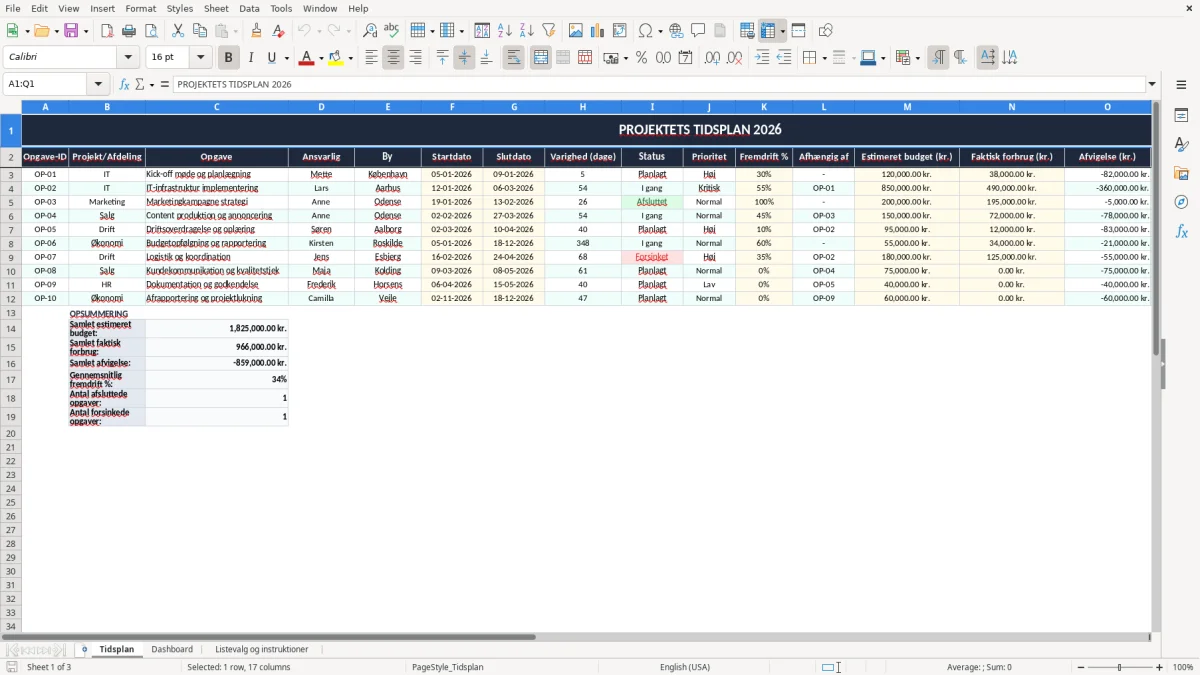This screenshot has width=1200, height=675.
Task: Open the Data menu
Action: click(x=249, y=8)
